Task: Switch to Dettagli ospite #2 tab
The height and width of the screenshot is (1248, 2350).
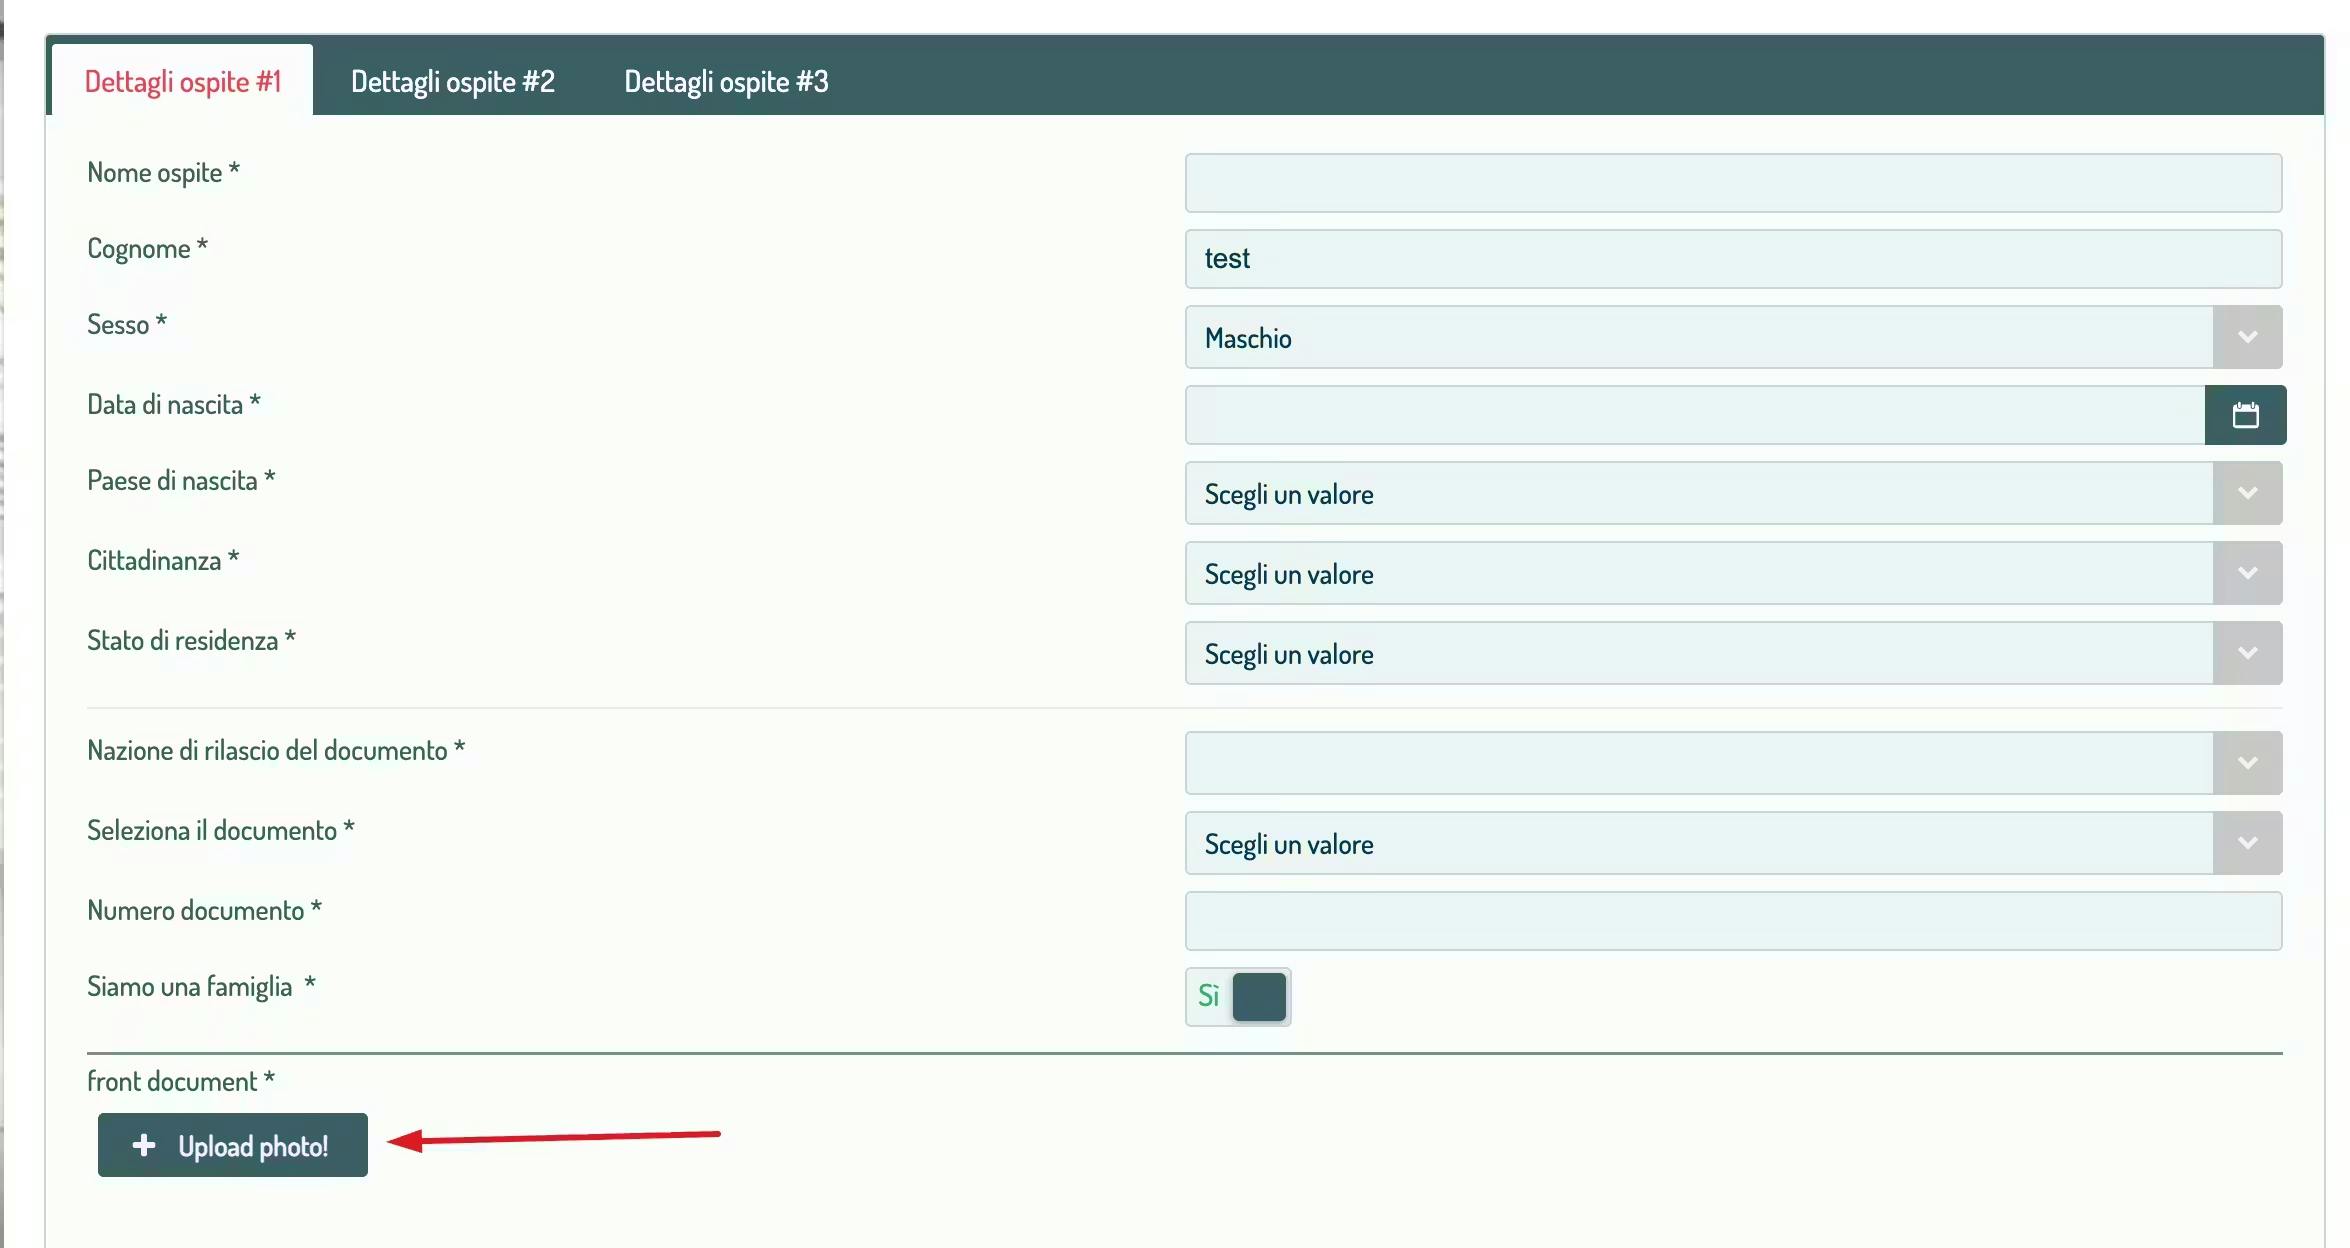Action: (x=452, y=81)
